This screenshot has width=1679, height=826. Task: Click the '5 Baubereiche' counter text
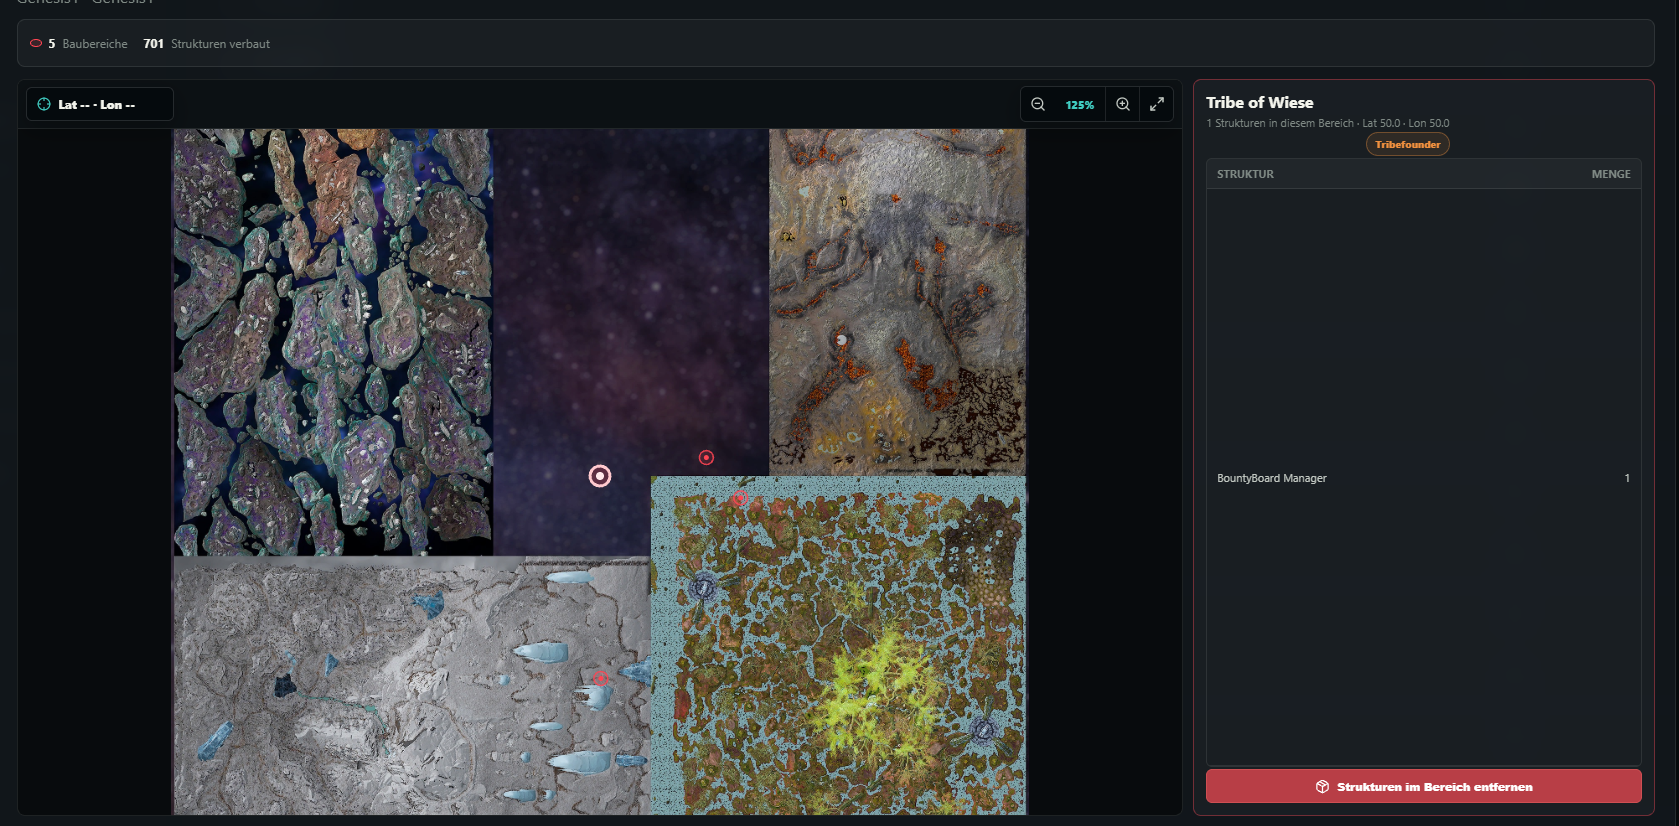(x=88, y=44)
